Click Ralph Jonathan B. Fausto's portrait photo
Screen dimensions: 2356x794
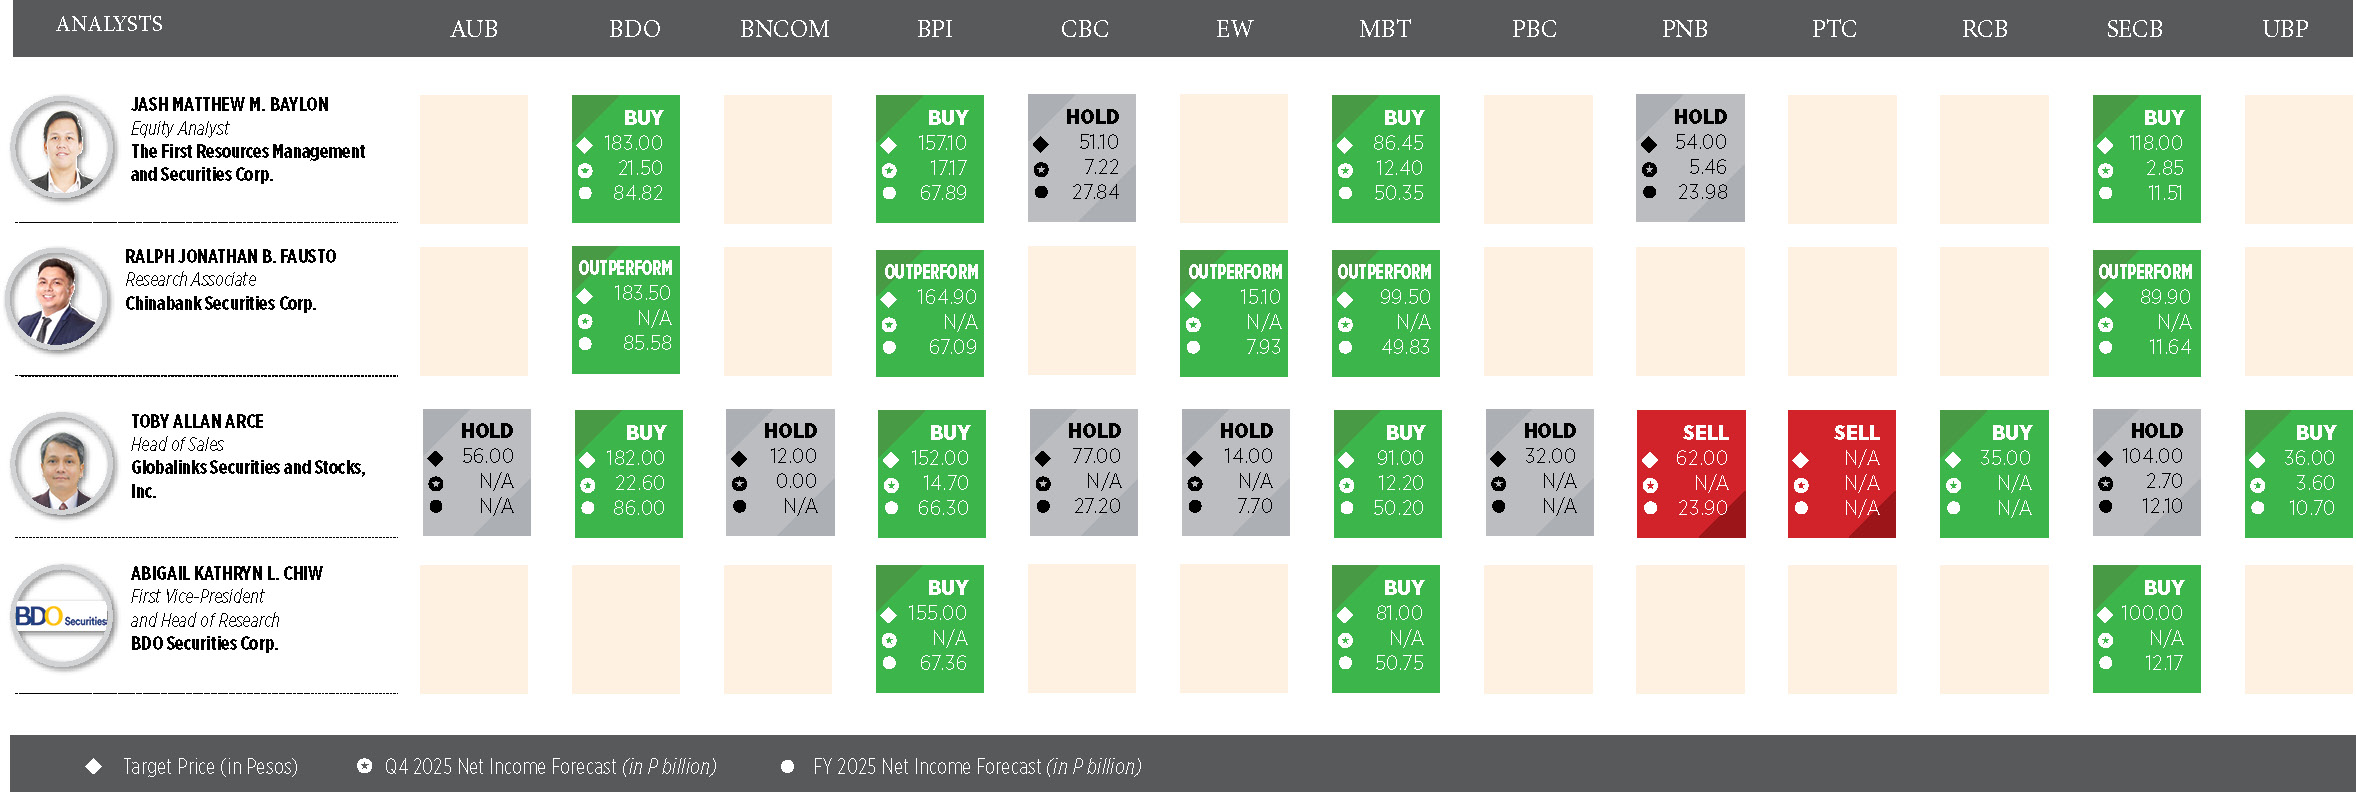click(57, 300)
